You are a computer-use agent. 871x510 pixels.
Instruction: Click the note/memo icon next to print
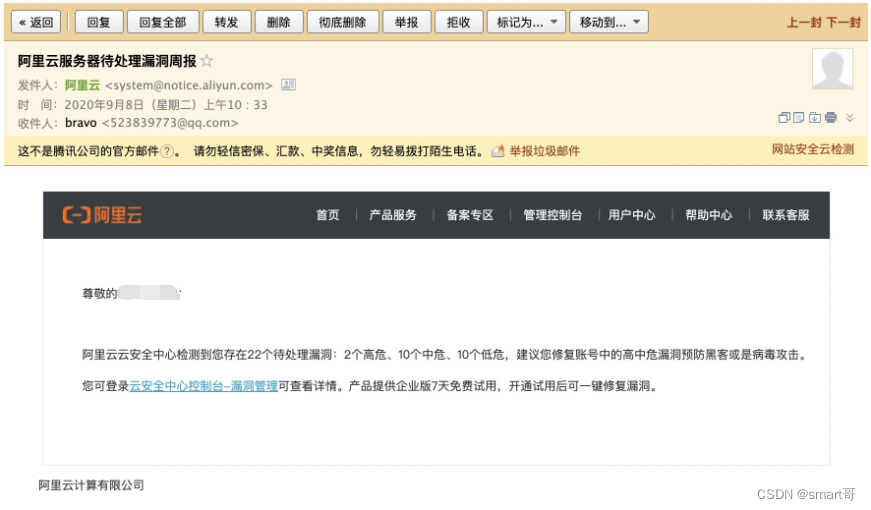point(799,117)
